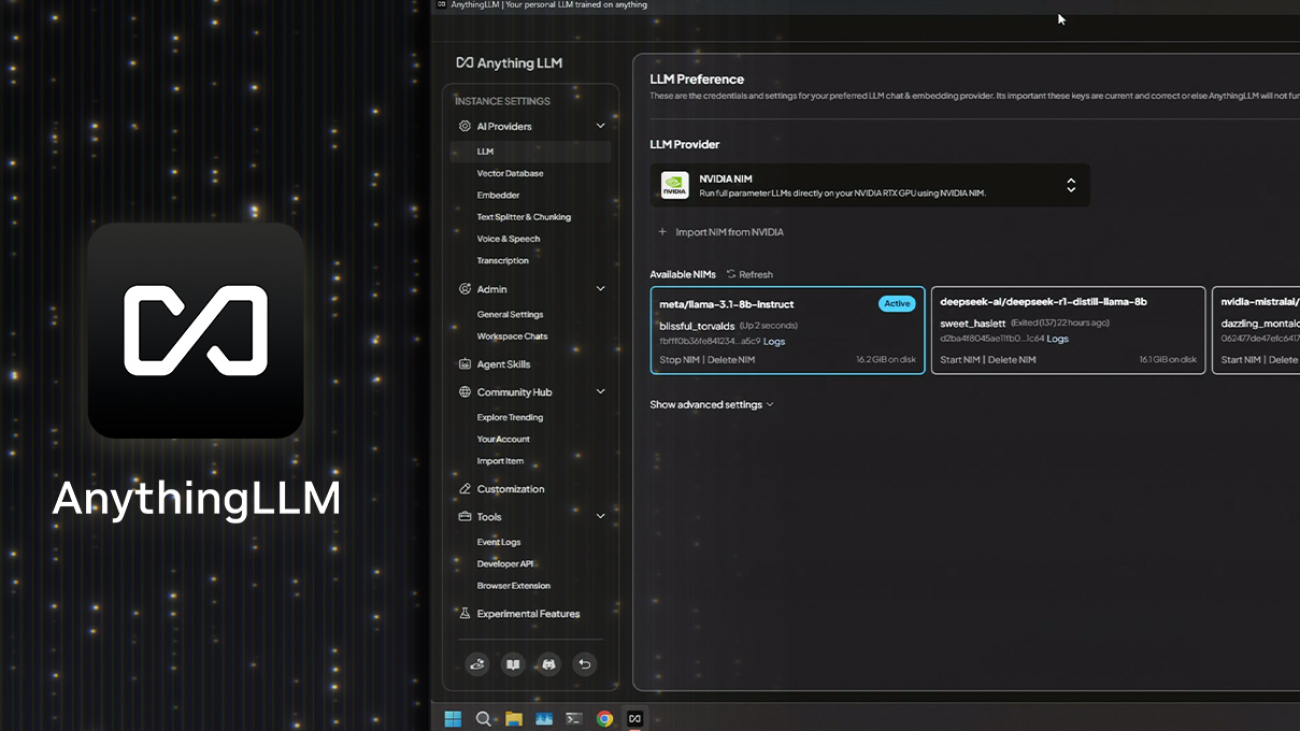Open Windows taskbar search

(x=483, y=719)
